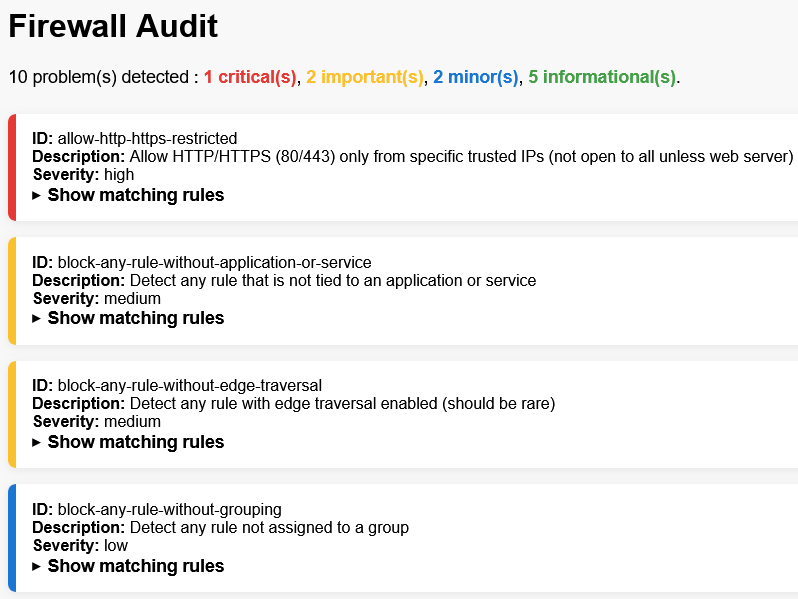Click the "Severity: low" line
Image resolution: width=798 pixels, height=599 pixels.
pos(80,546)
